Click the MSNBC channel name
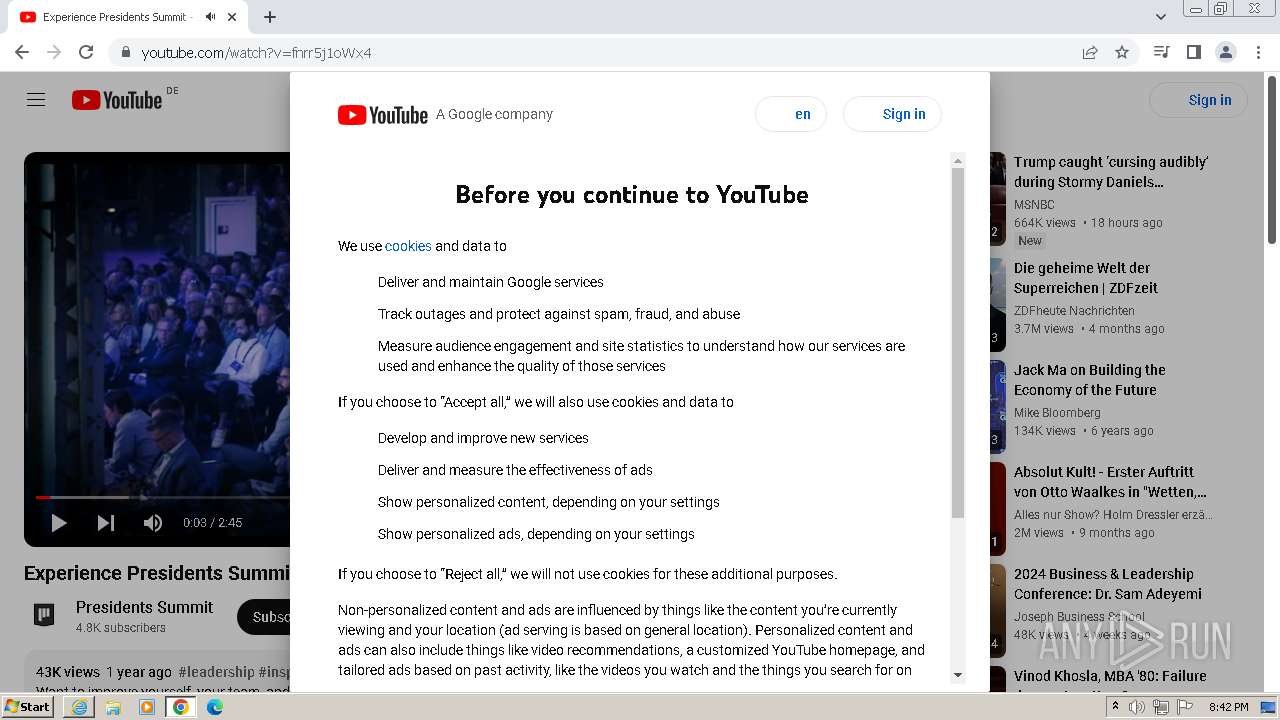This screenshot has width=1280, height=720. coord(1034,205)
